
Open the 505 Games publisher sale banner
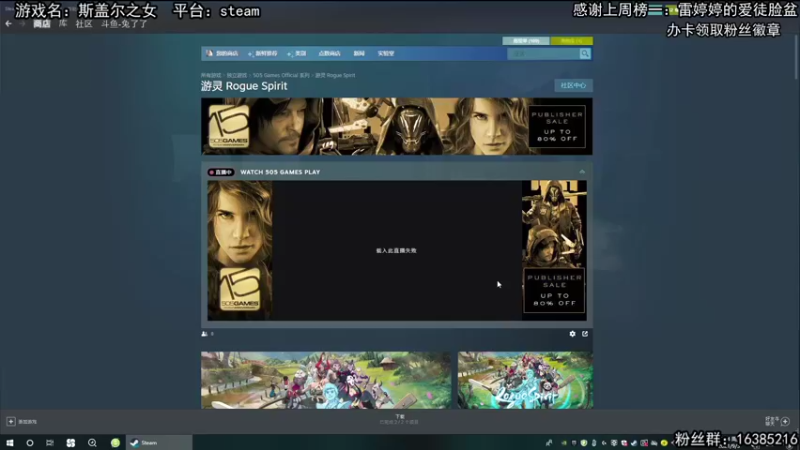click(x=396, y=126)
